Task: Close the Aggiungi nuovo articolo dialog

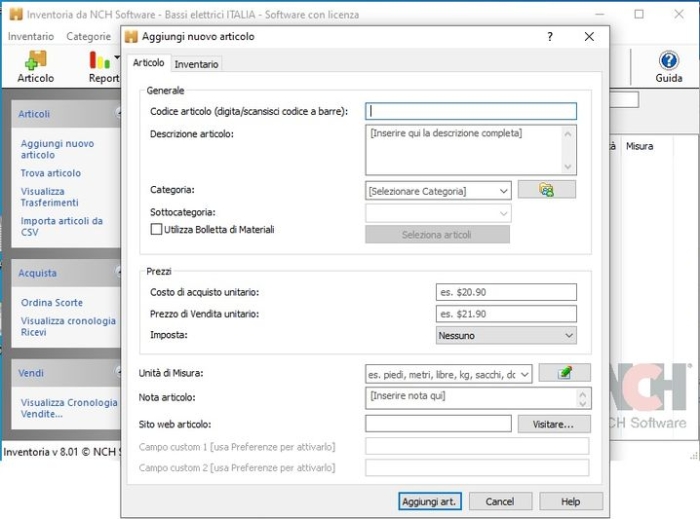Action: pos(589,37)
